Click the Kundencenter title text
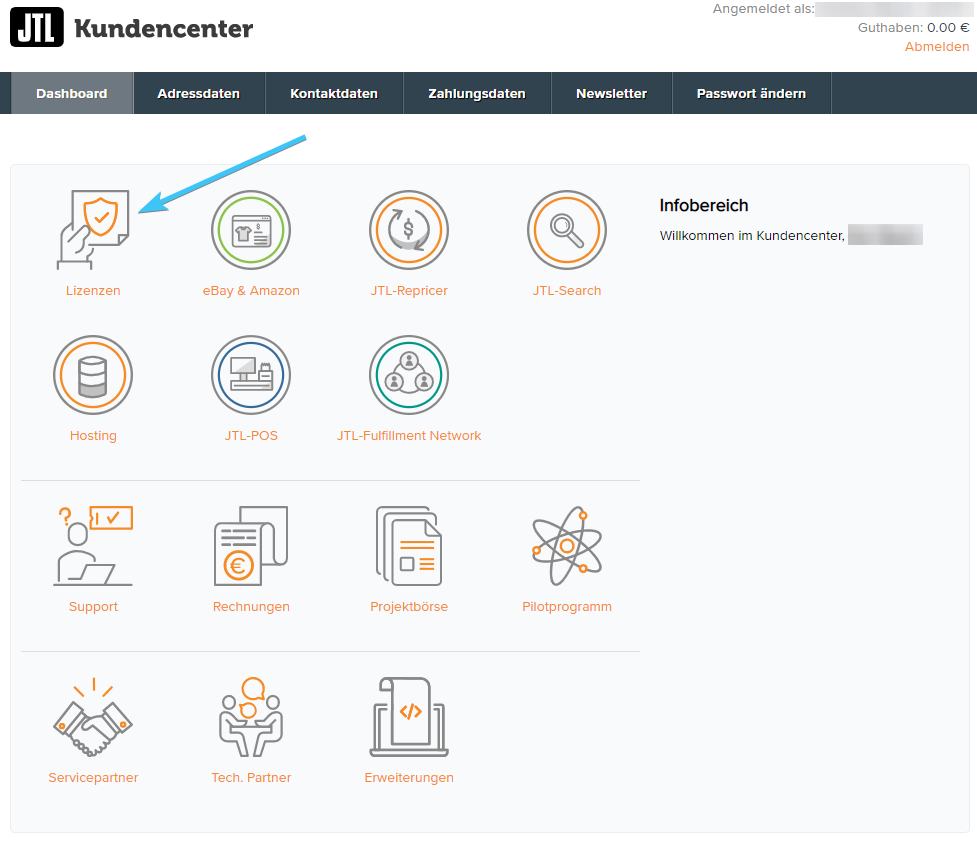This screenshot has height=841, width=977. point(164,29)
